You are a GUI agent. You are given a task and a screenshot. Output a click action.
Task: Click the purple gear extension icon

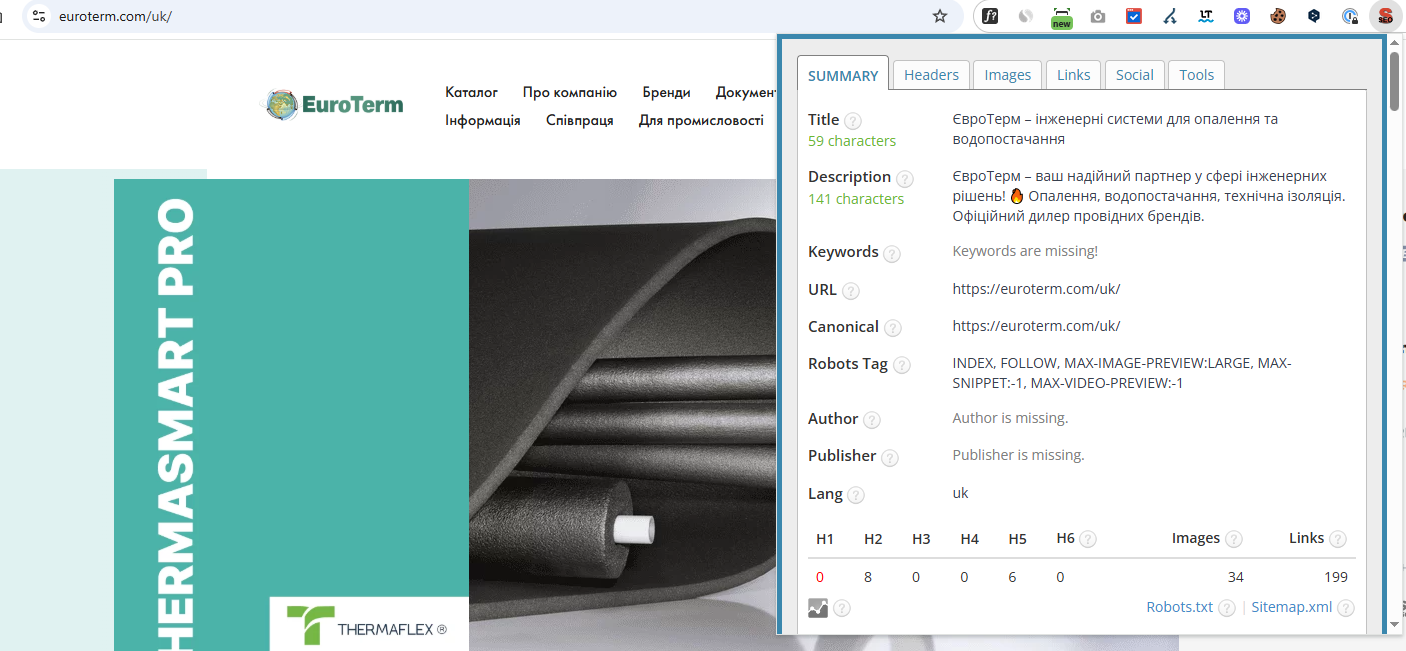(x=1242, y=16)
